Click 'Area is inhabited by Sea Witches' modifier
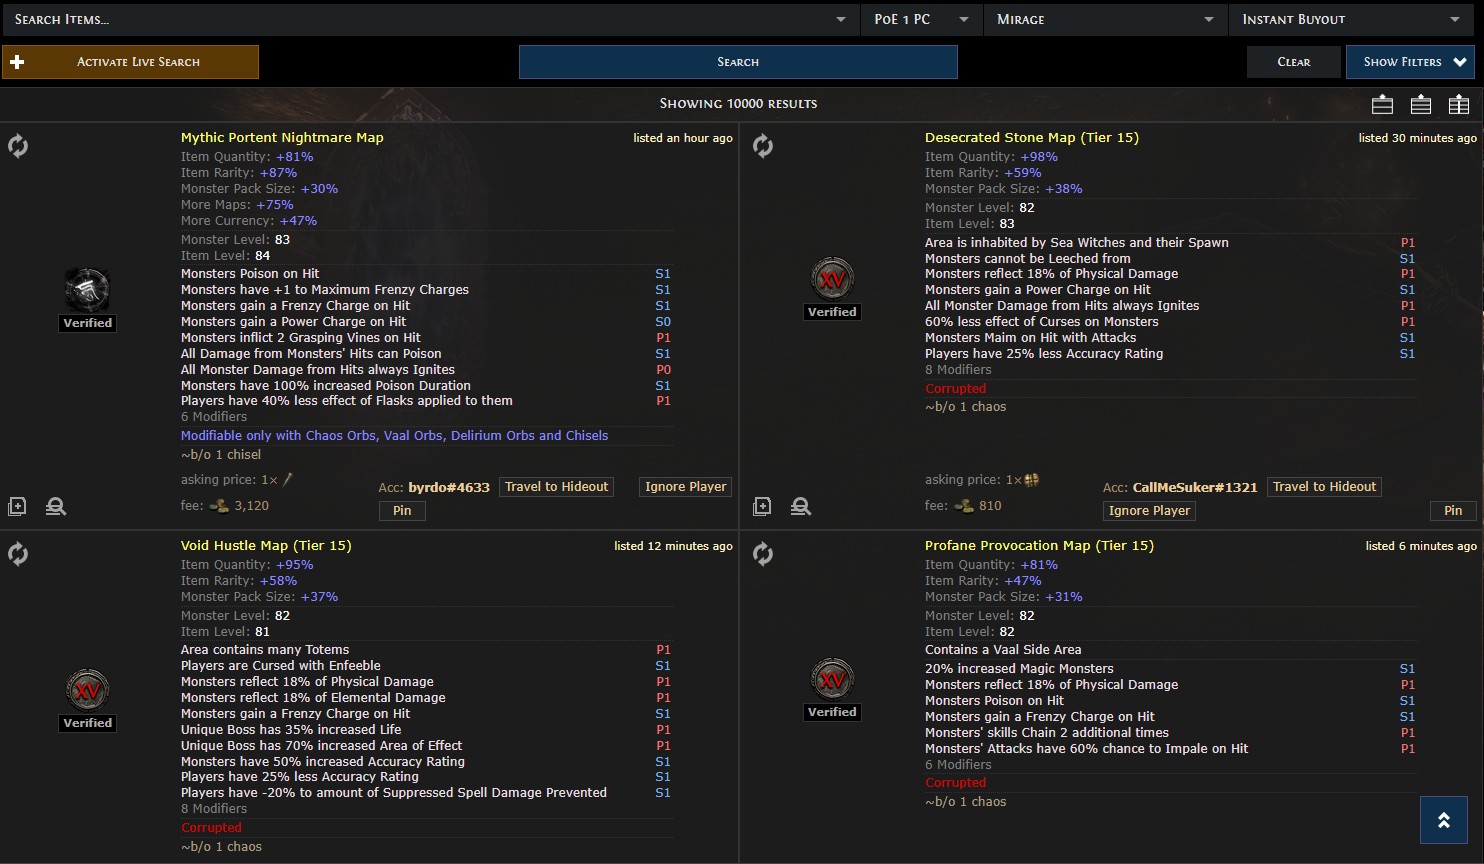 (x=1077, y=243)
